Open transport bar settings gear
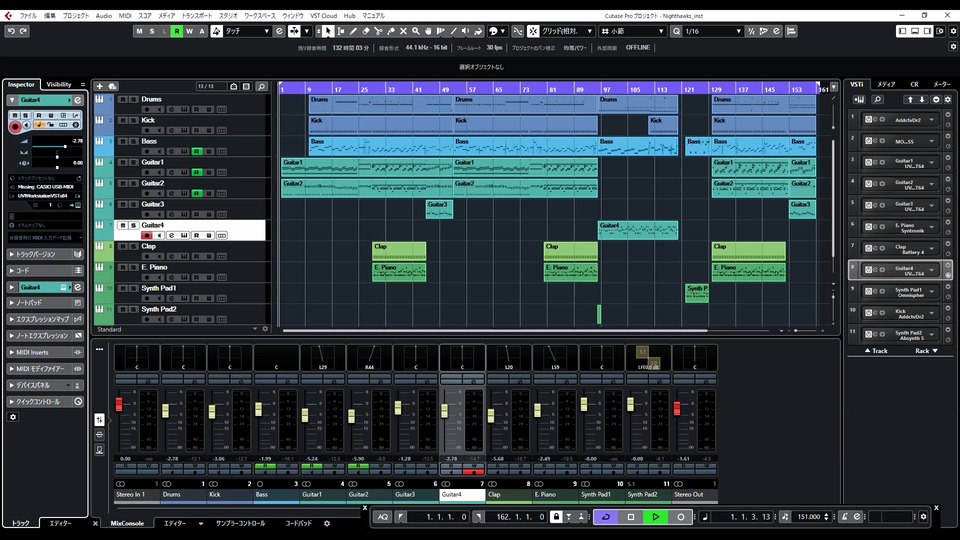 924,517
